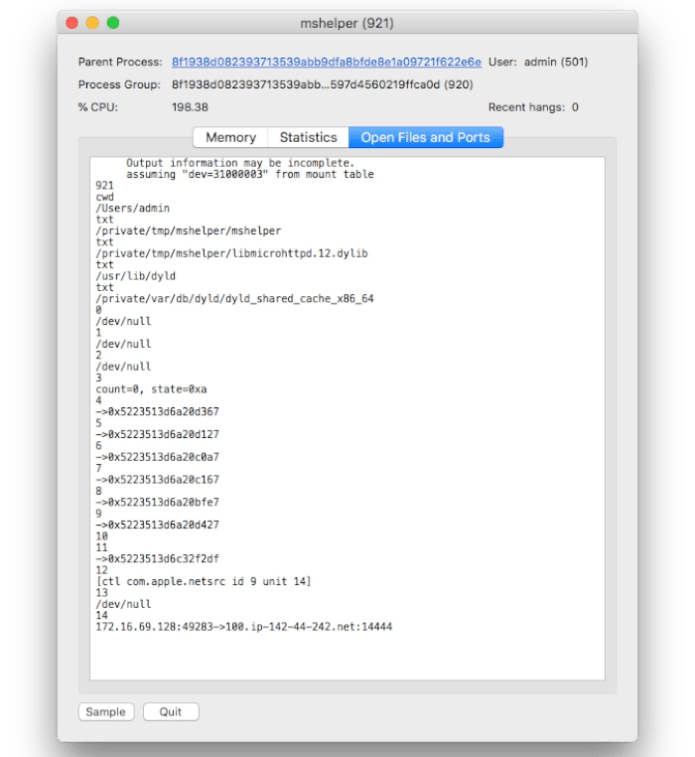The image size is (695, 757).
Task: Click the 921 PID line in output
Action: pyautogui.click(x=105, y=185)
